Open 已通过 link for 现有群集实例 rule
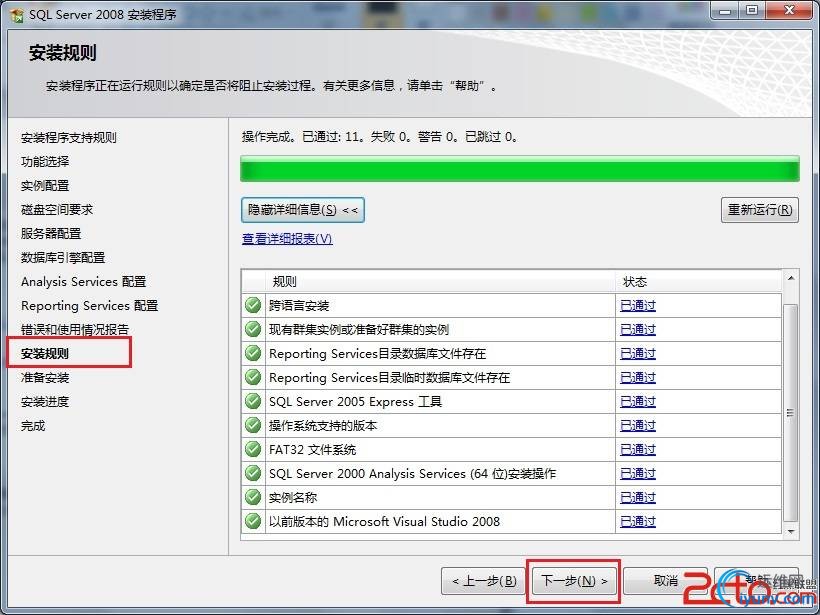Screen dimensions: 820x615 pos(637,329)
